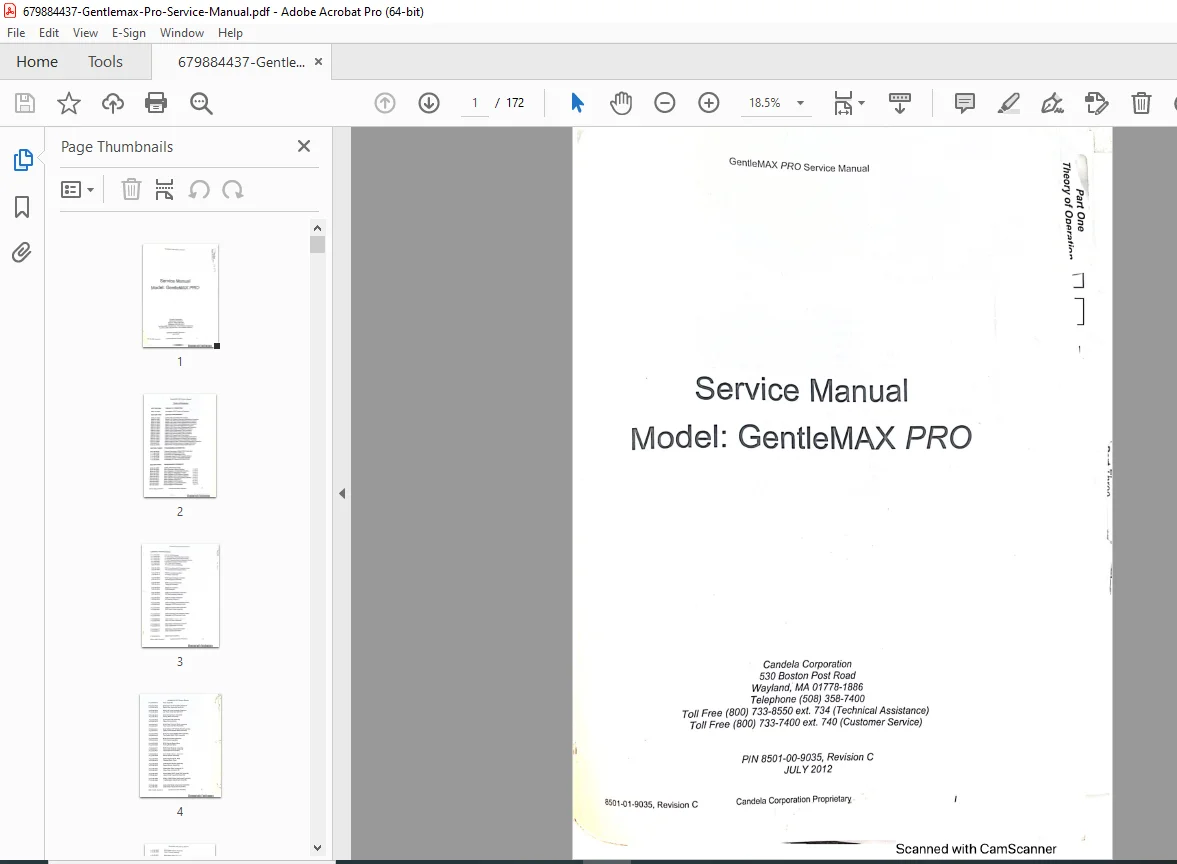Click "Wayland, MA 01778-1886" address line

pyautogui.click(x=807, y=688)
